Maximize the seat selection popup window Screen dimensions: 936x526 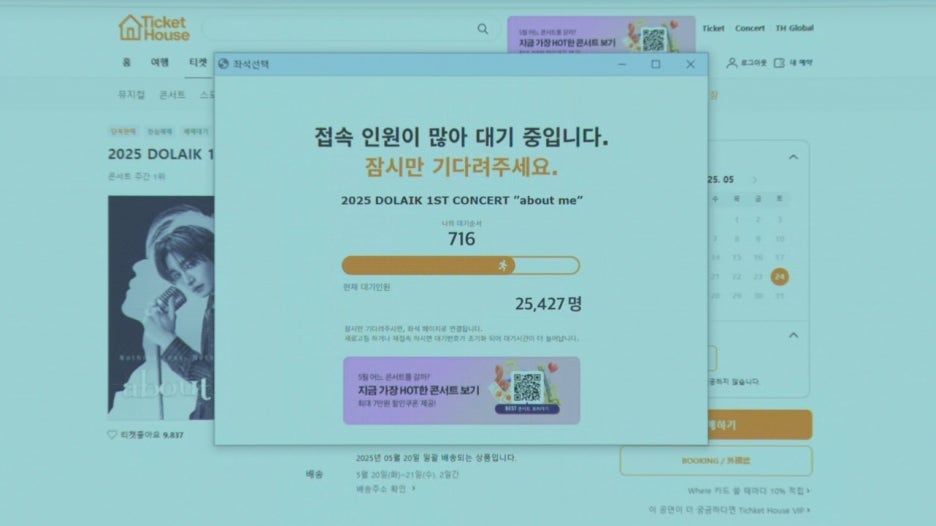pyautogui.click(x=656, y=64)
